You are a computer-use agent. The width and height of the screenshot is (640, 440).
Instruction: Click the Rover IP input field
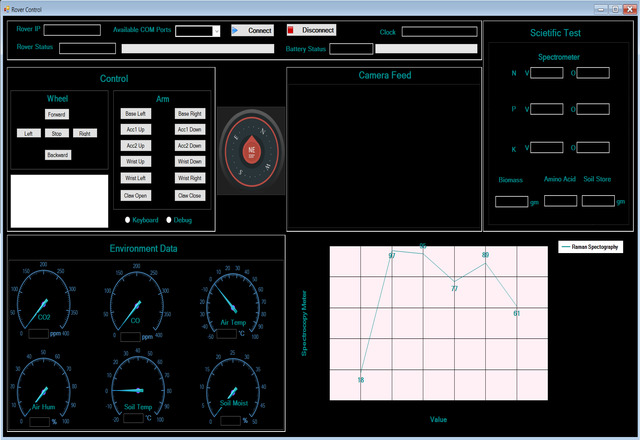71,31
